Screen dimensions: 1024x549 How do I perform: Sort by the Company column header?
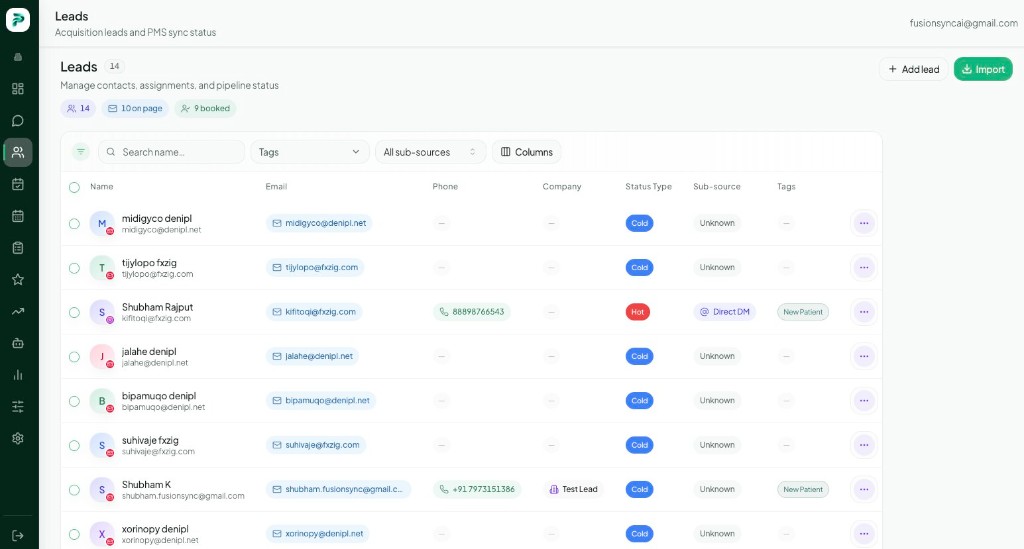[x=562, y=187]
